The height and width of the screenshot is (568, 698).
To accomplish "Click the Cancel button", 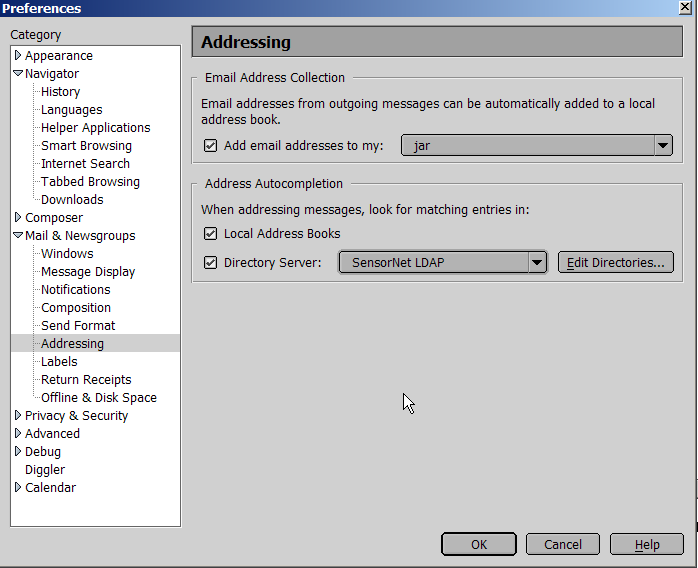I will 563,544.
